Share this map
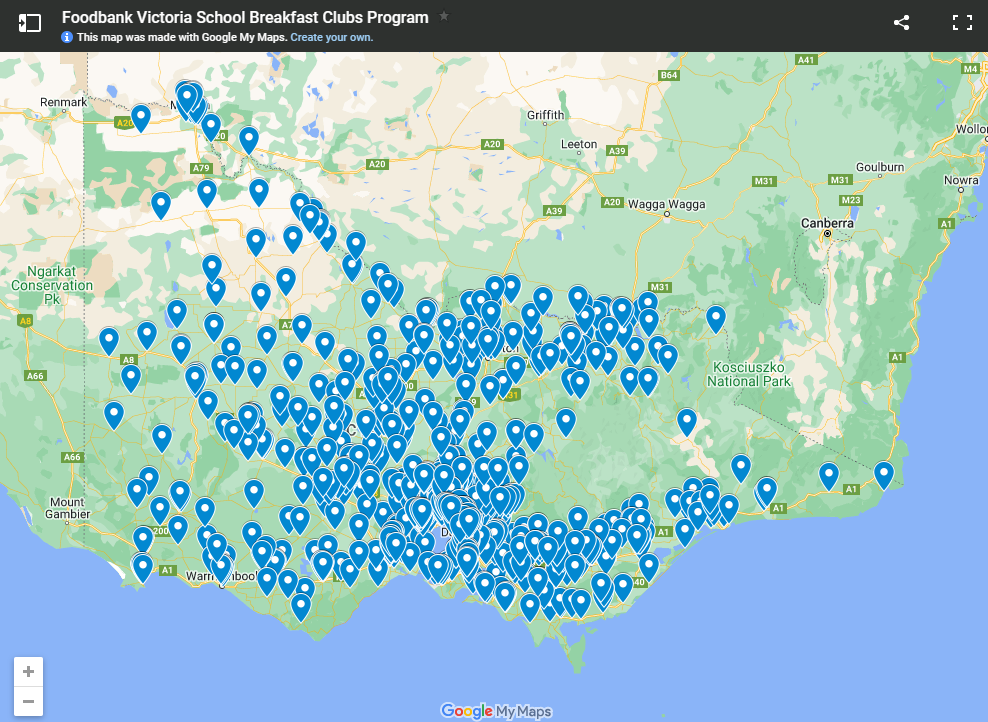Image resolution: width=988 pixels, height=722 pixels. [901, 23]
